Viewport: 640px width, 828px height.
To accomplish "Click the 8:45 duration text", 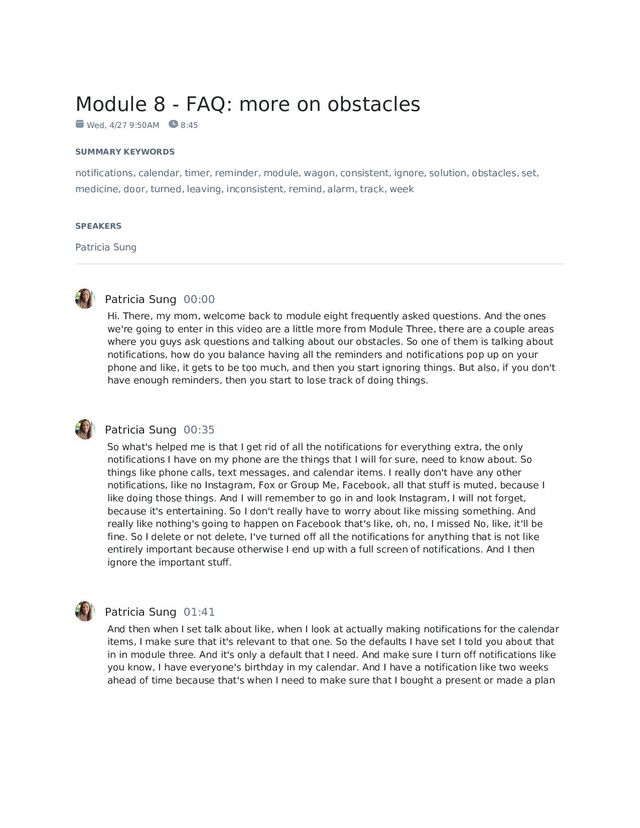I will 189,125.
